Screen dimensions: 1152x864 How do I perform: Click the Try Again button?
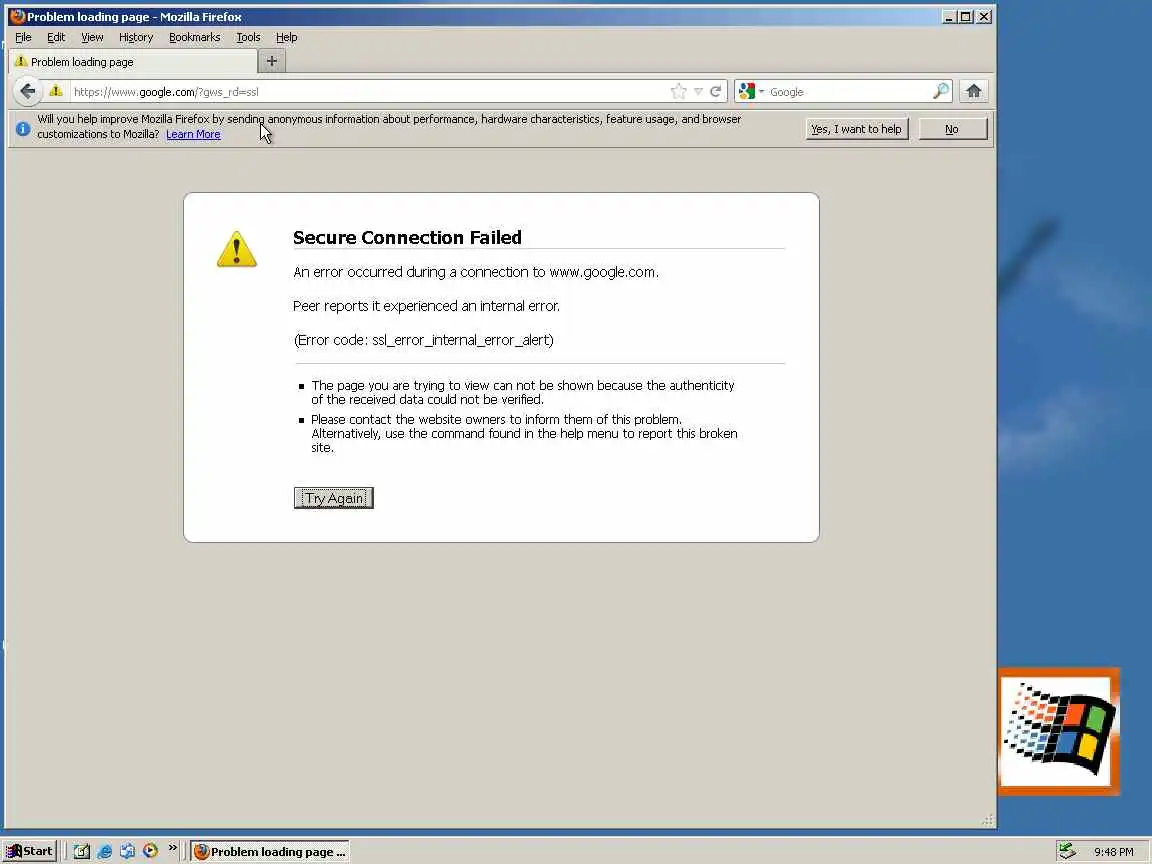(x=334, y=498)
